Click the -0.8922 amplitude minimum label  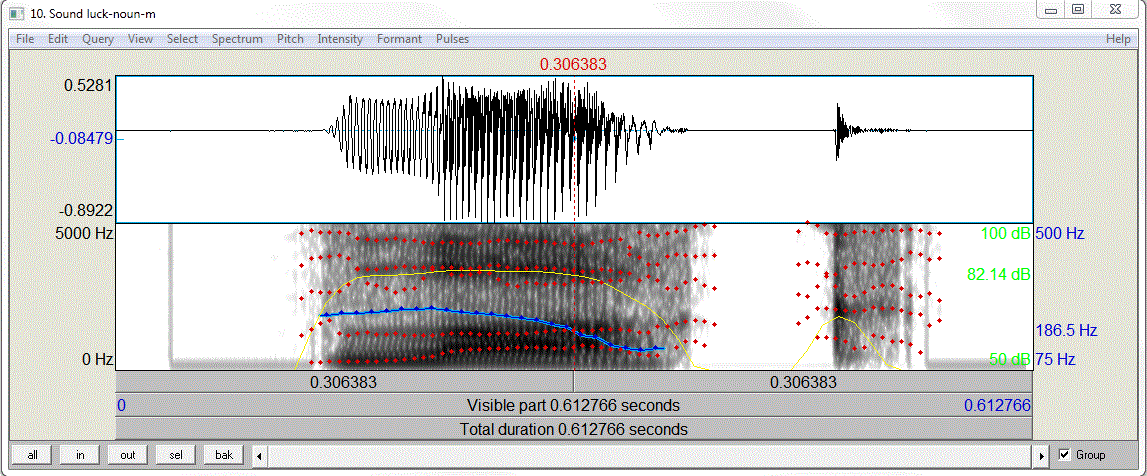pyautogui.click(x=86, y=211)
